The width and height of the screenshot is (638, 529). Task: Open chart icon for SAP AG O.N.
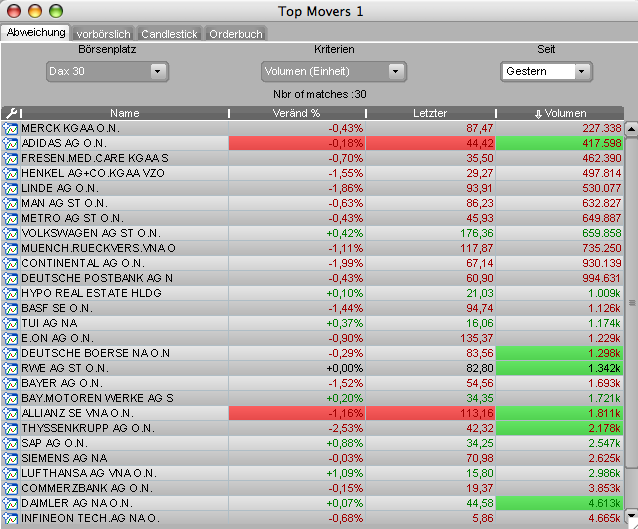point(11,444)
